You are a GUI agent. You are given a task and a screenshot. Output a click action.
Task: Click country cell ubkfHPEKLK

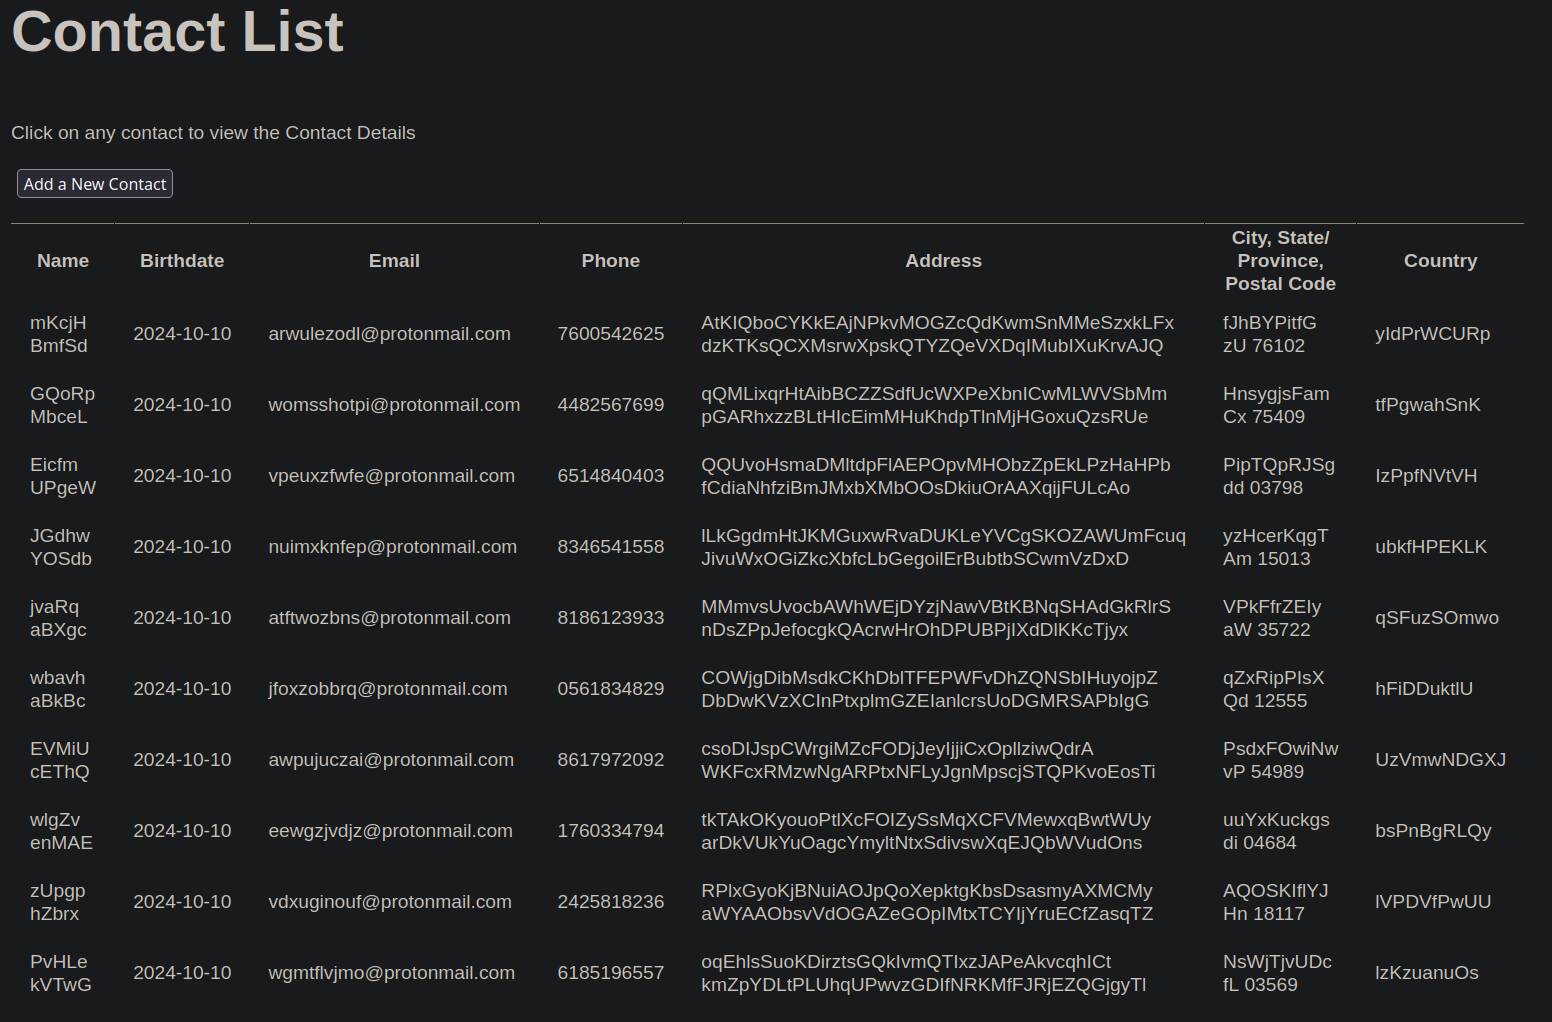[1430, 547]
